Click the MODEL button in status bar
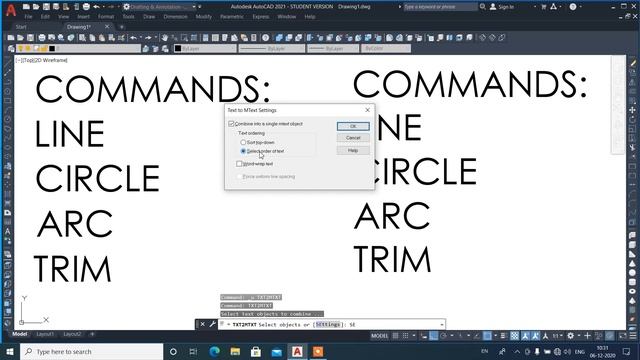This screenshot has width=640, height=360. point(379,336)
